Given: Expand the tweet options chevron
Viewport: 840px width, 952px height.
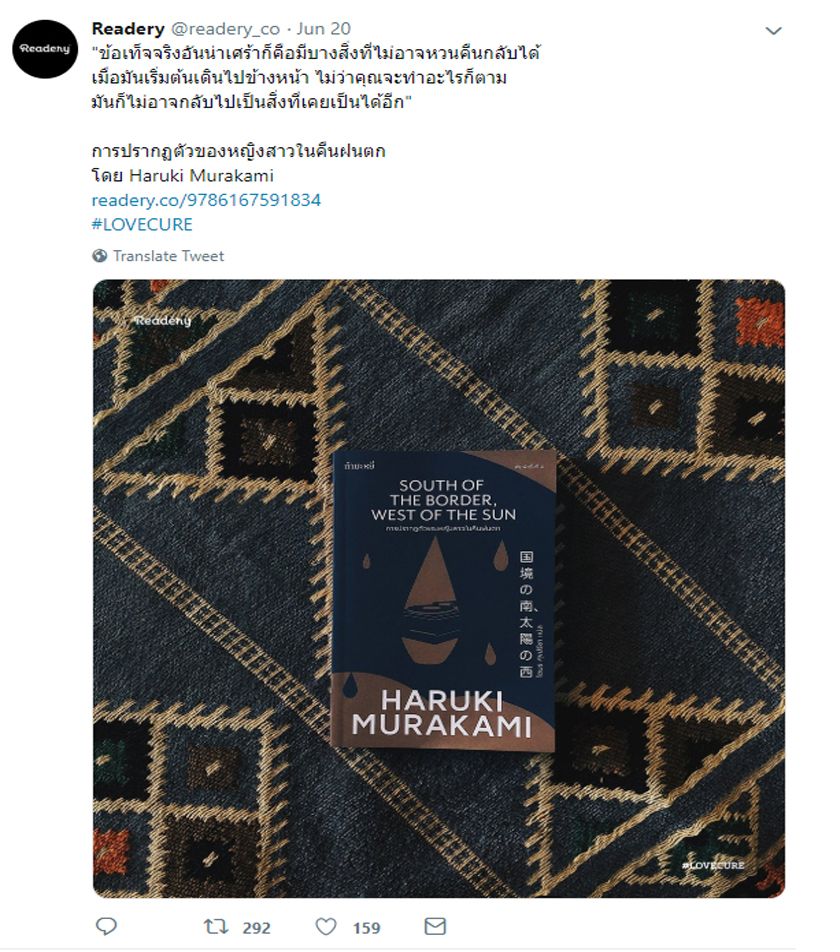Looking at the screenshot, I should click(x=773, y=31).
